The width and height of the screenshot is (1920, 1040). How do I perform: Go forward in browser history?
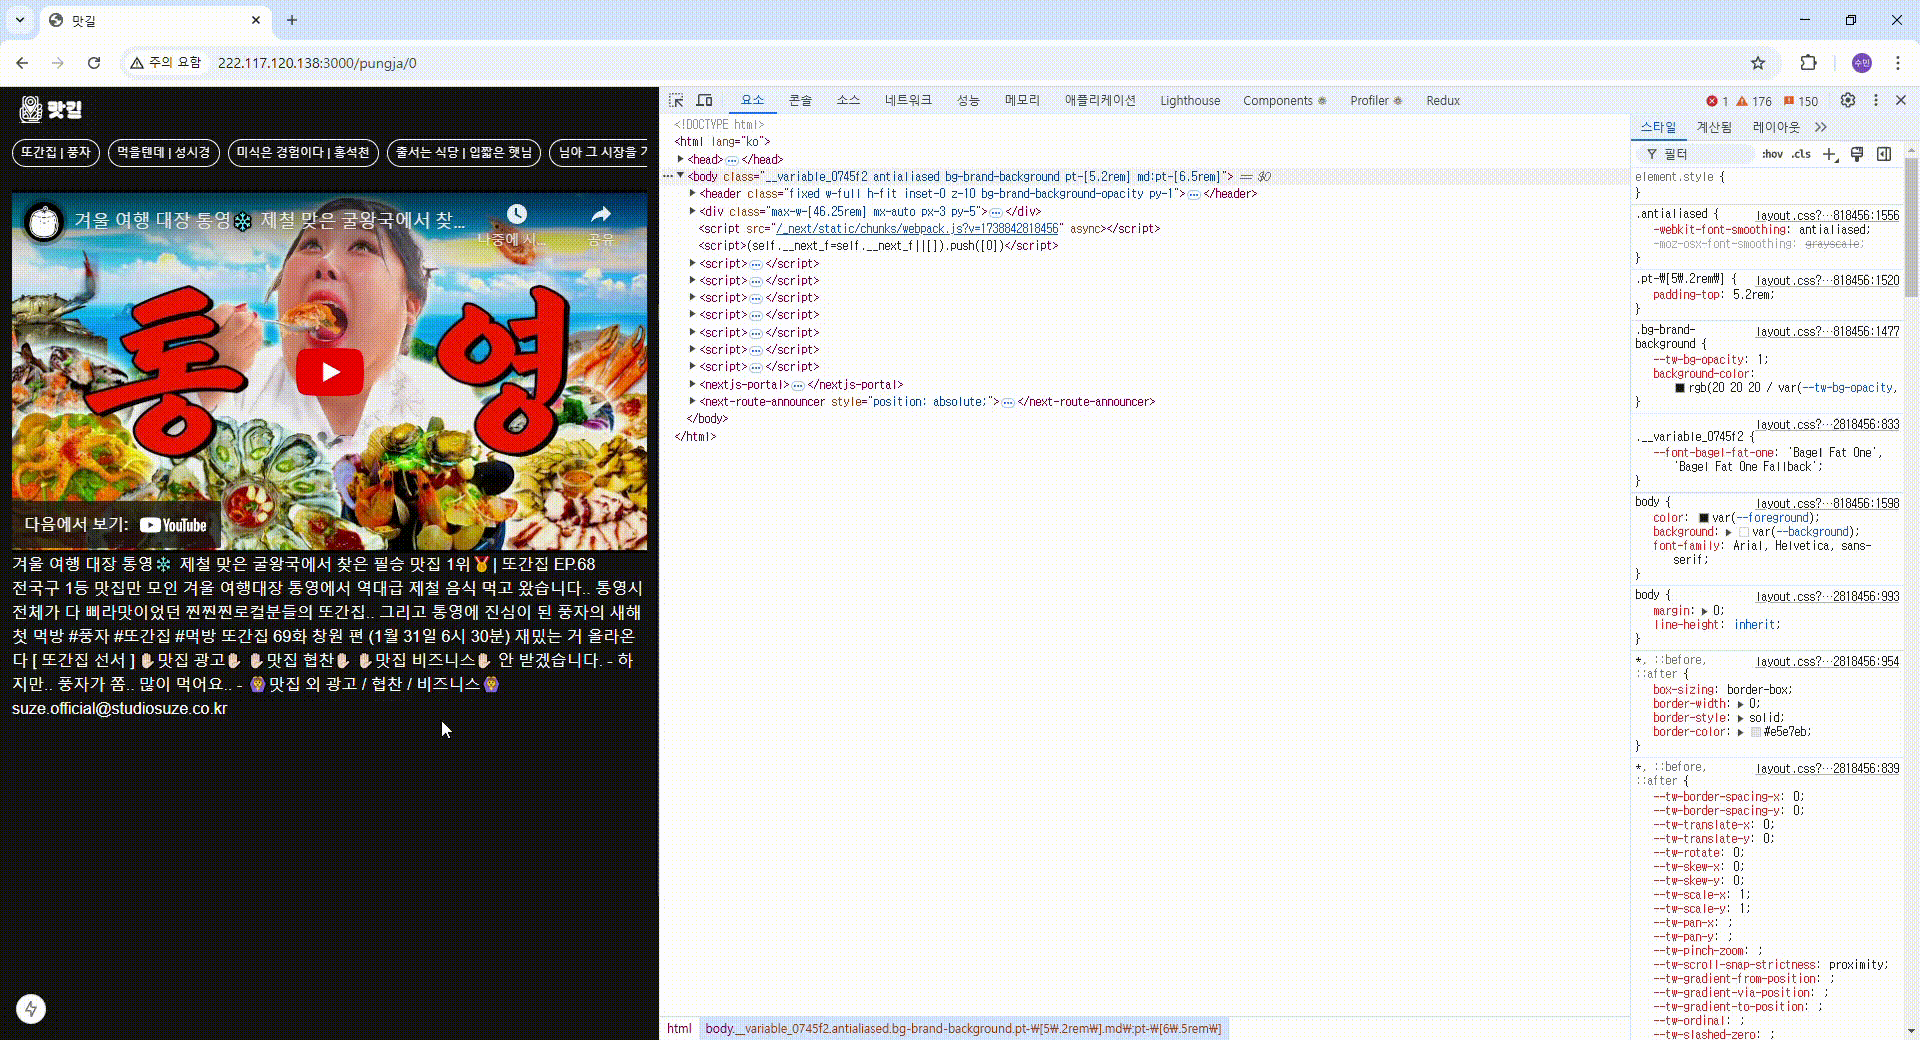(x=58, y=63)
